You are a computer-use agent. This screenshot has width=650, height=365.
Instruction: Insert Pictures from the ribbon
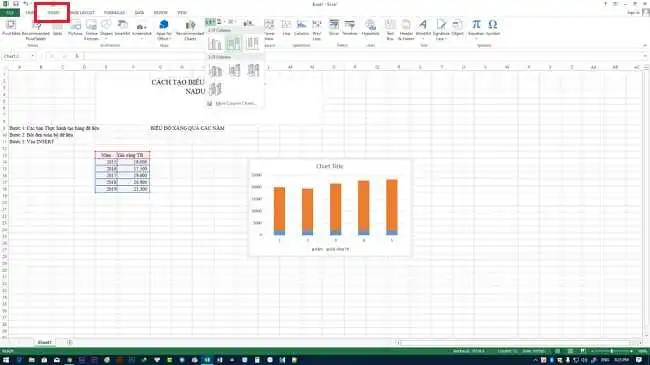[75, 28]
